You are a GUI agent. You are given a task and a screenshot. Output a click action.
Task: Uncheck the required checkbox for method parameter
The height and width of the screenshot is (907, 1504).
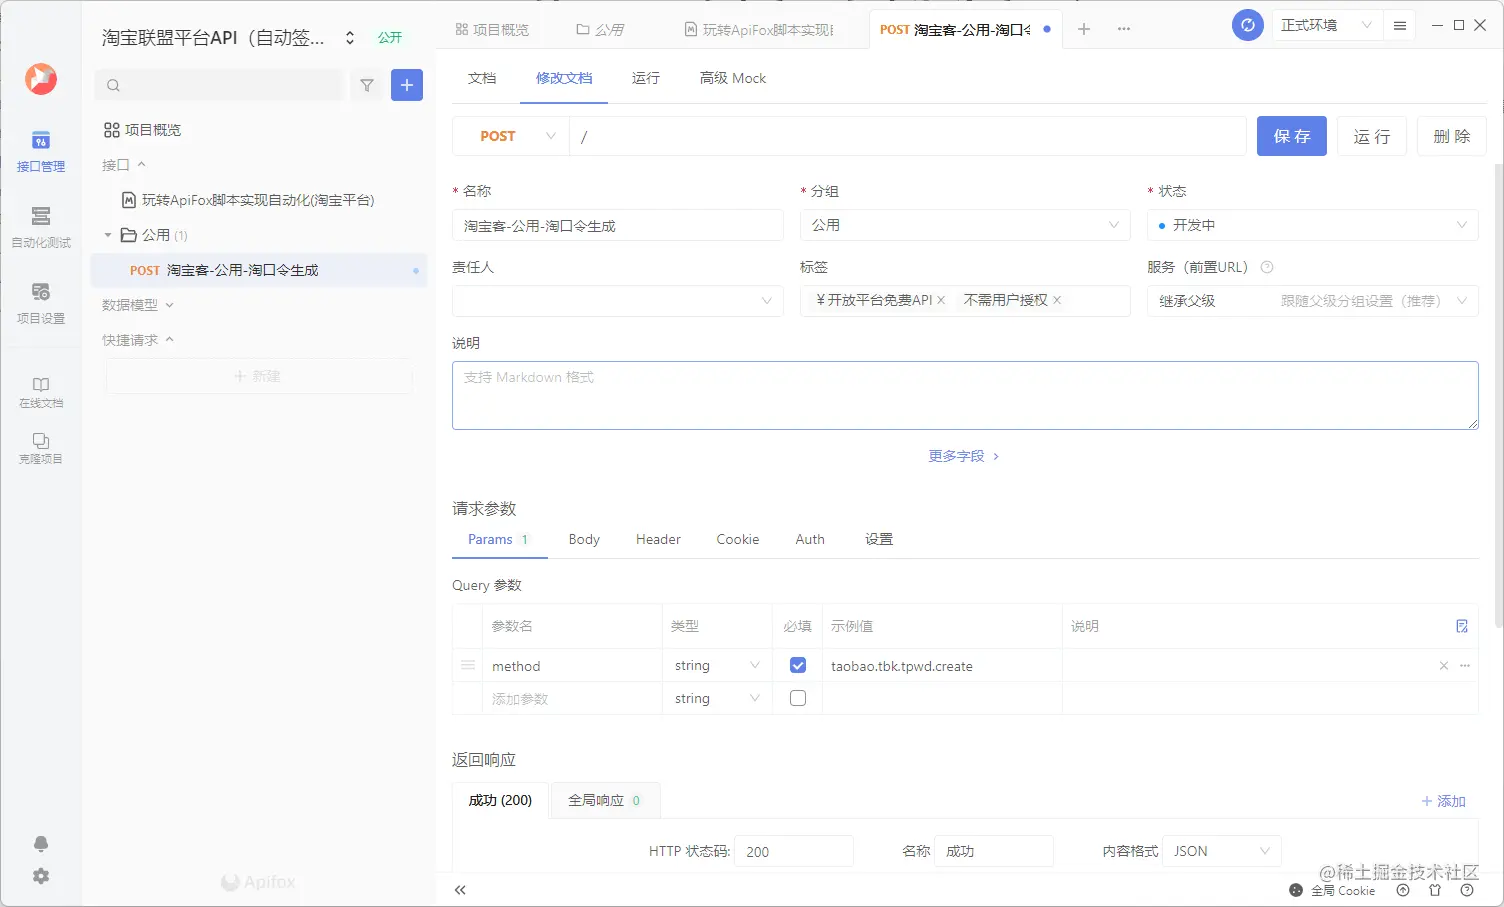coord(797,664)
